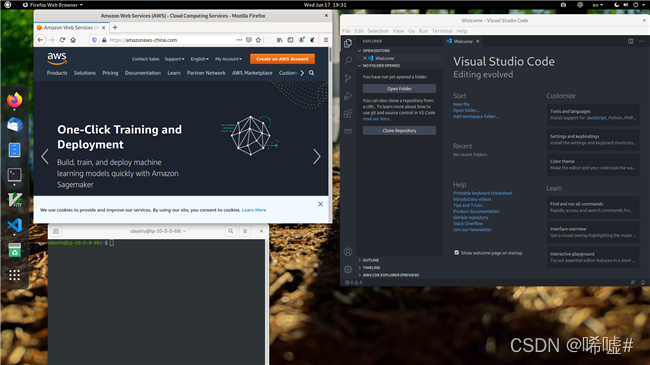Expand OUTLINE section
Image resolution: width=650 pixels, height=365 pixels.
[x=370, y=260]
